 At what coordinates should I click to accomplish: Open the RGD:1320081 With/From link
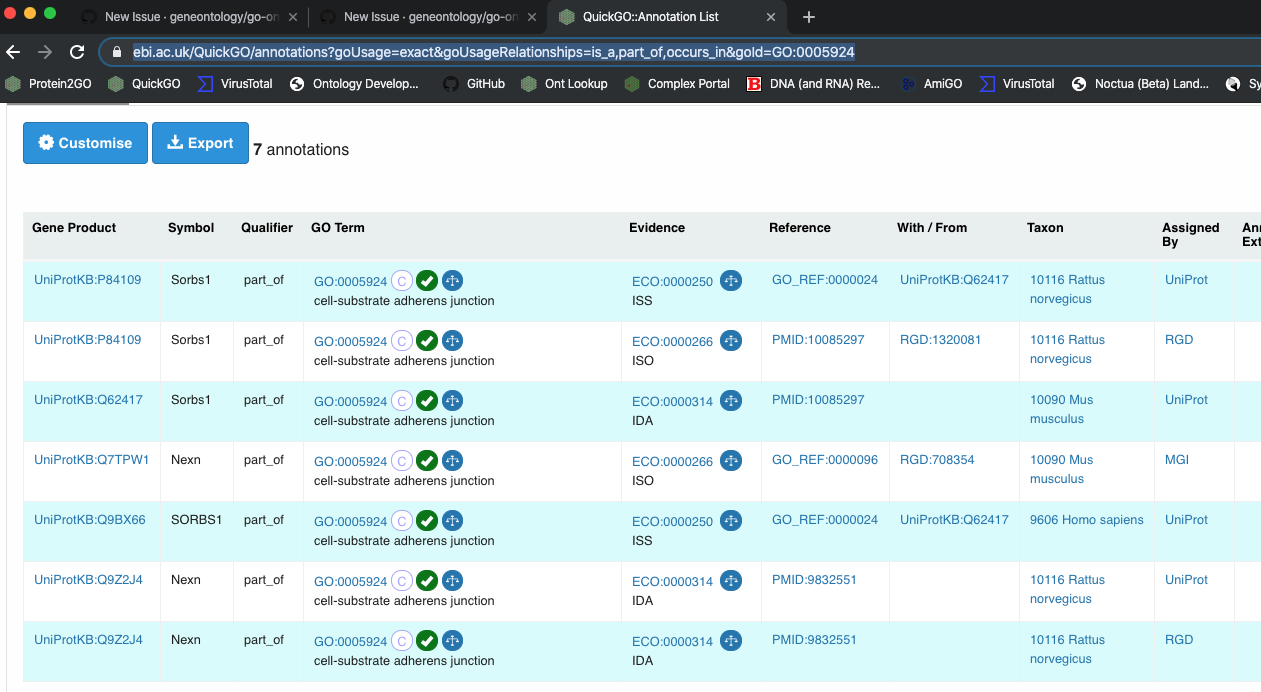point(940,340)
